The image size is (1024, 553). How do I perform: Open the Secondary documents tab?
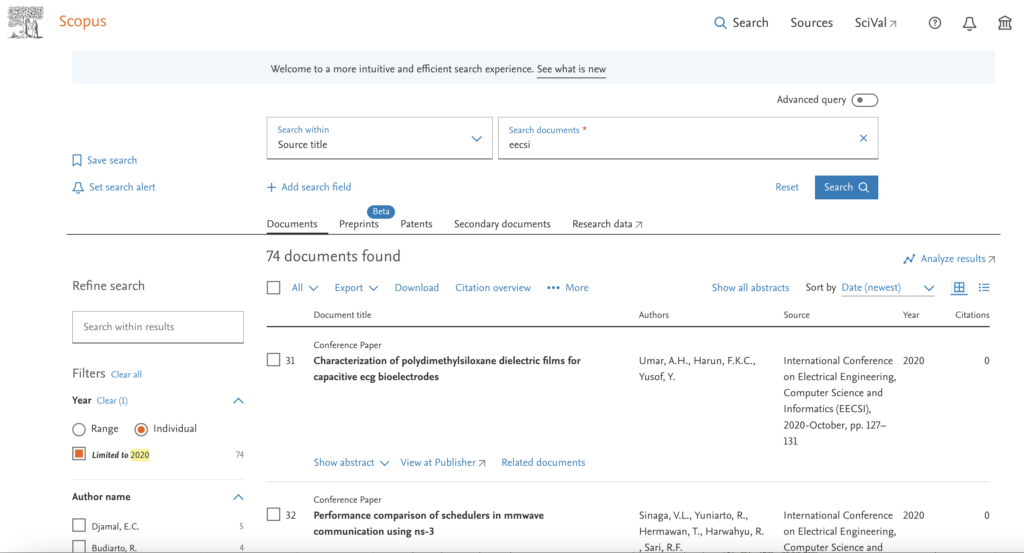502,224
